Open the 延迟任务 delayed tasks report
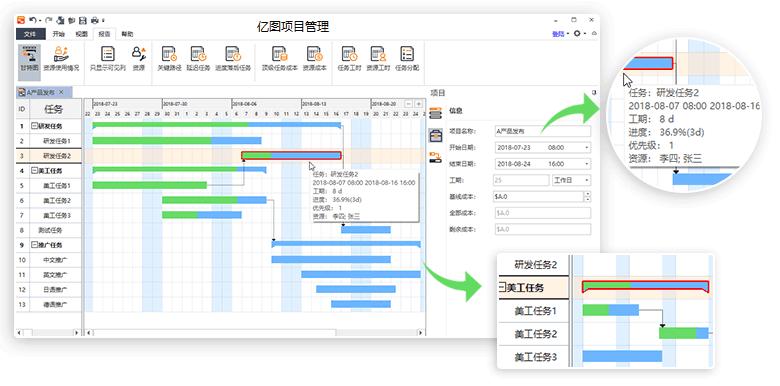This screenshot has width=780, height=386. tap(198, 58)
